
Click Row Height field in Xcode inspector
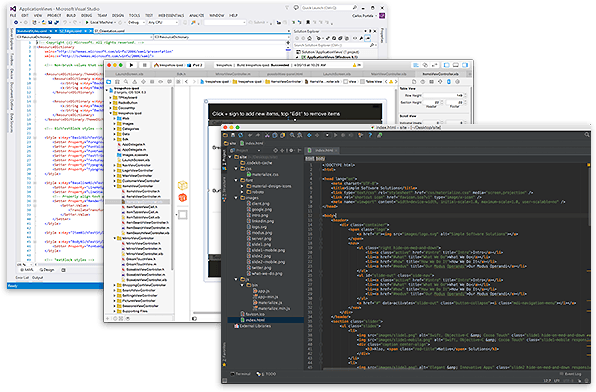pos(444,95)
